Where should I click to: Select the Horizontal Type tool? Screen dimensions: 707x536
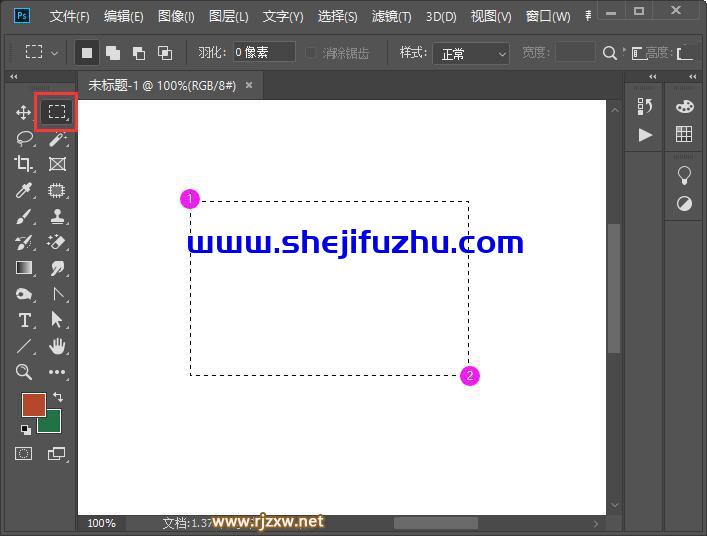[x=25, y=321]
